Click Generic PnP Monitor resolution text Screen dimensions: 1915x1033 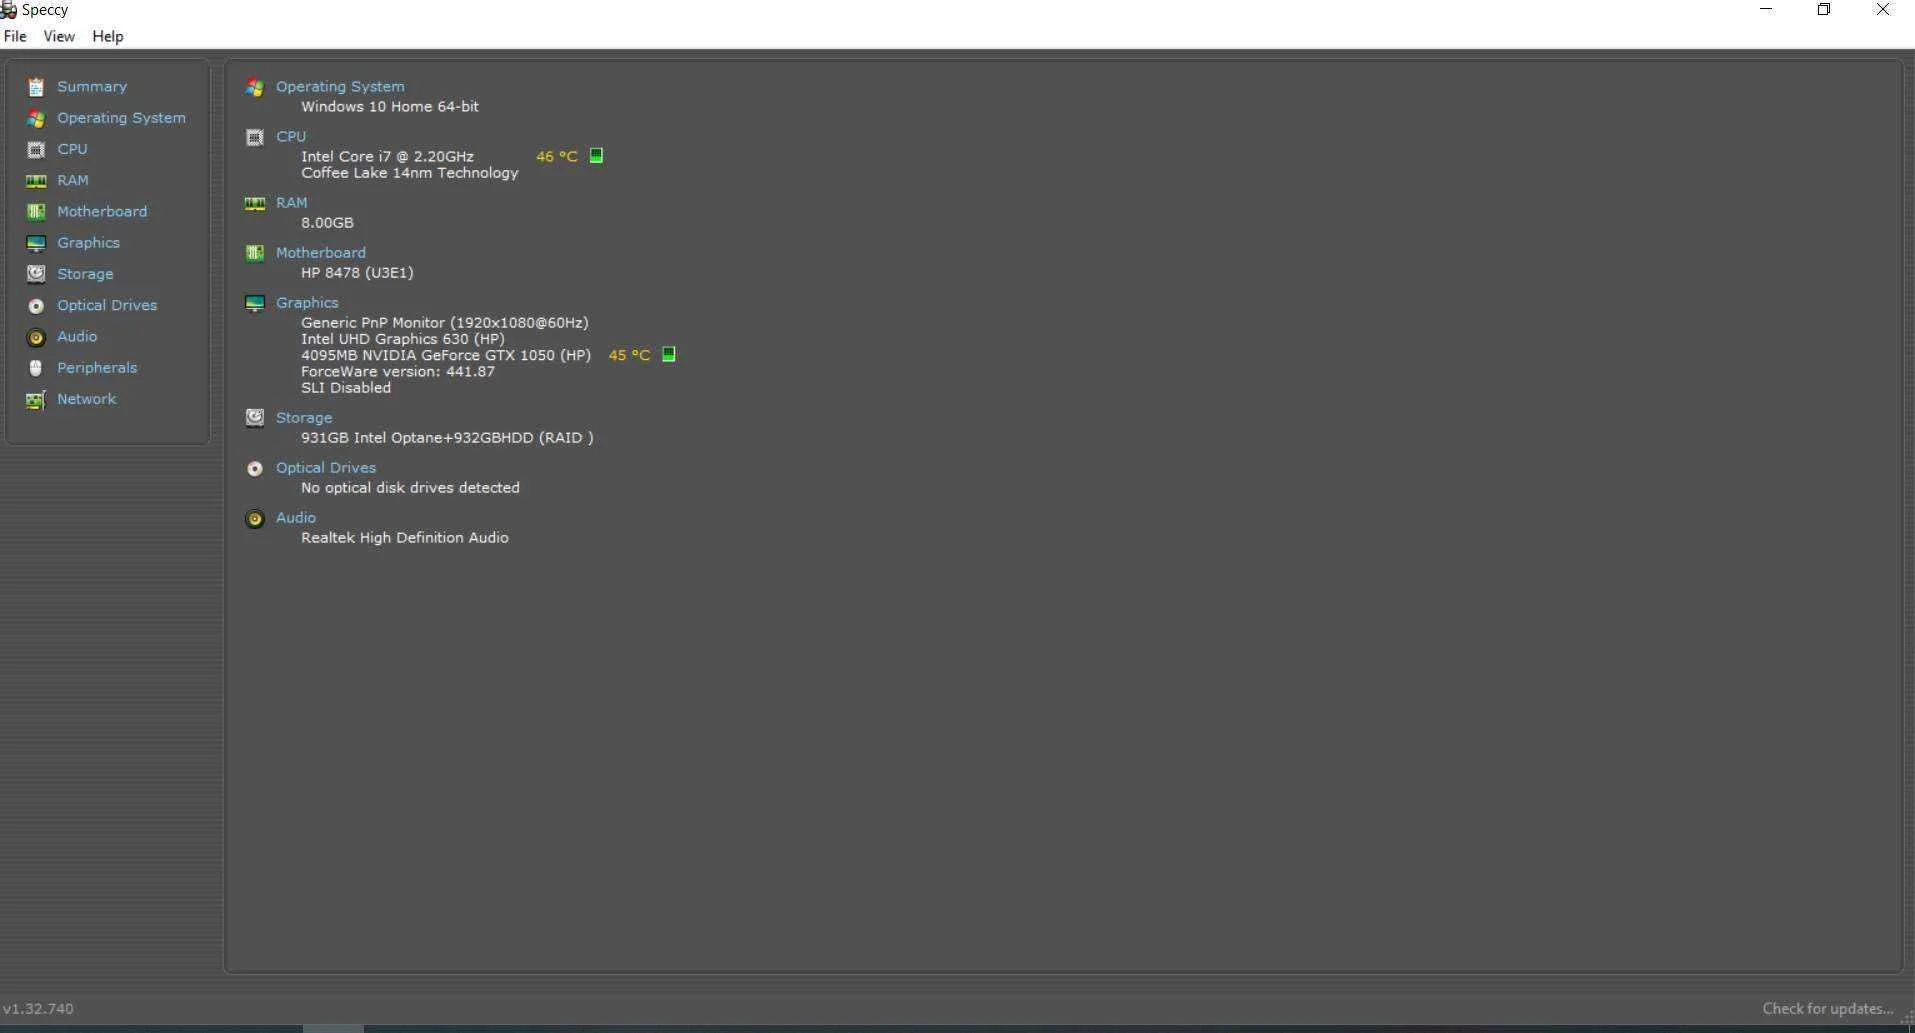click(x=445, y=323)
